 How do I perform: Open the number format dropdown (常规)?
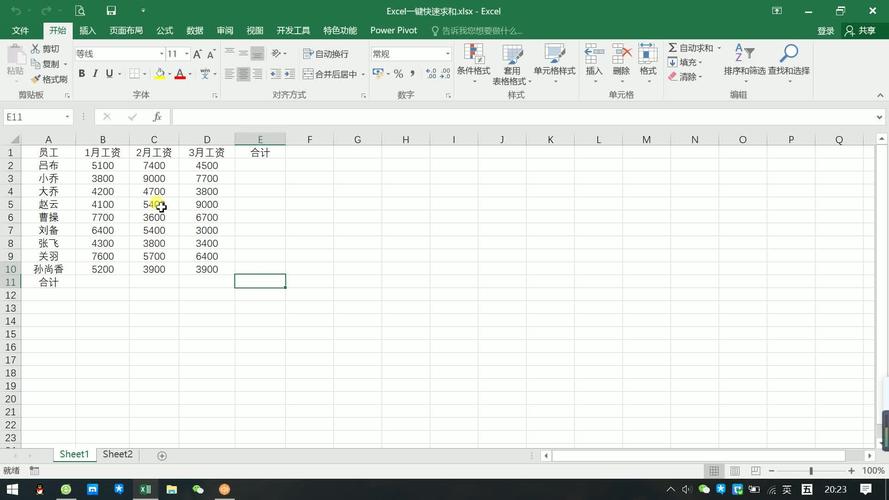447,54
